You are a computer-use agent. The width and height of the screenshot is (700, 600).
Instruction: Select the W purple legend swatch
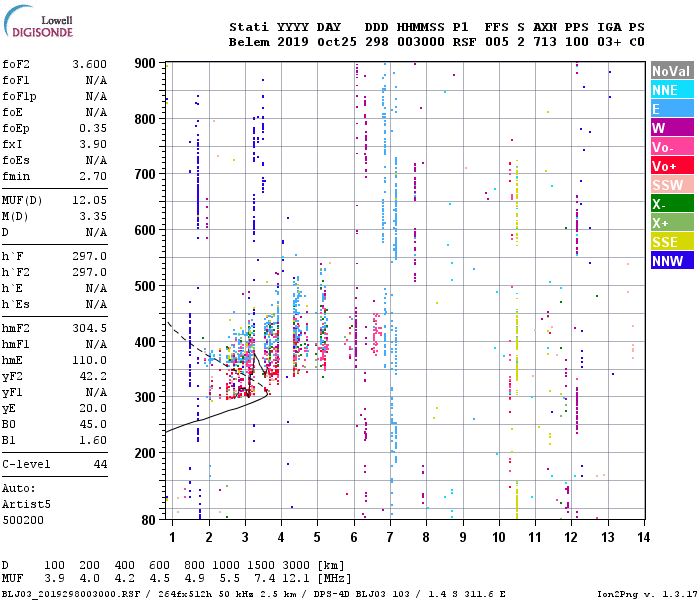click(672, 128)
